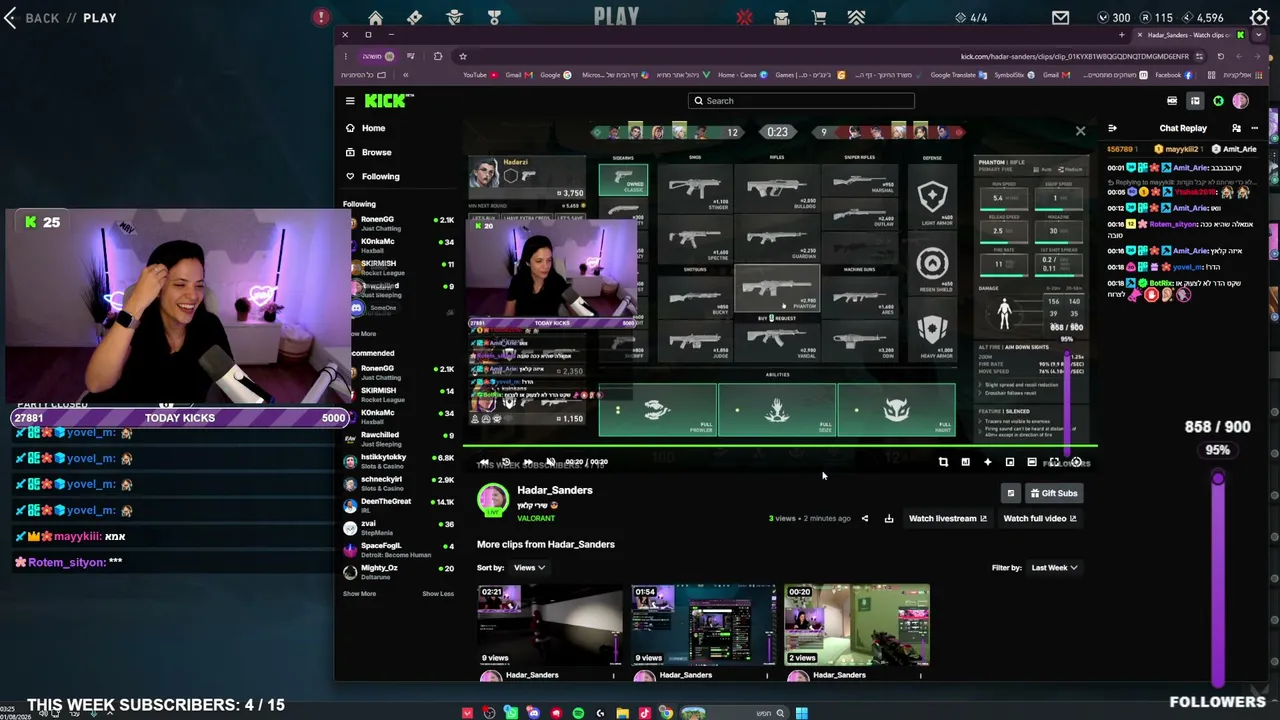Open the Sort by Views dropdown
The height and width of the screenshot is (720, 1280).
(x=529, y=568)
